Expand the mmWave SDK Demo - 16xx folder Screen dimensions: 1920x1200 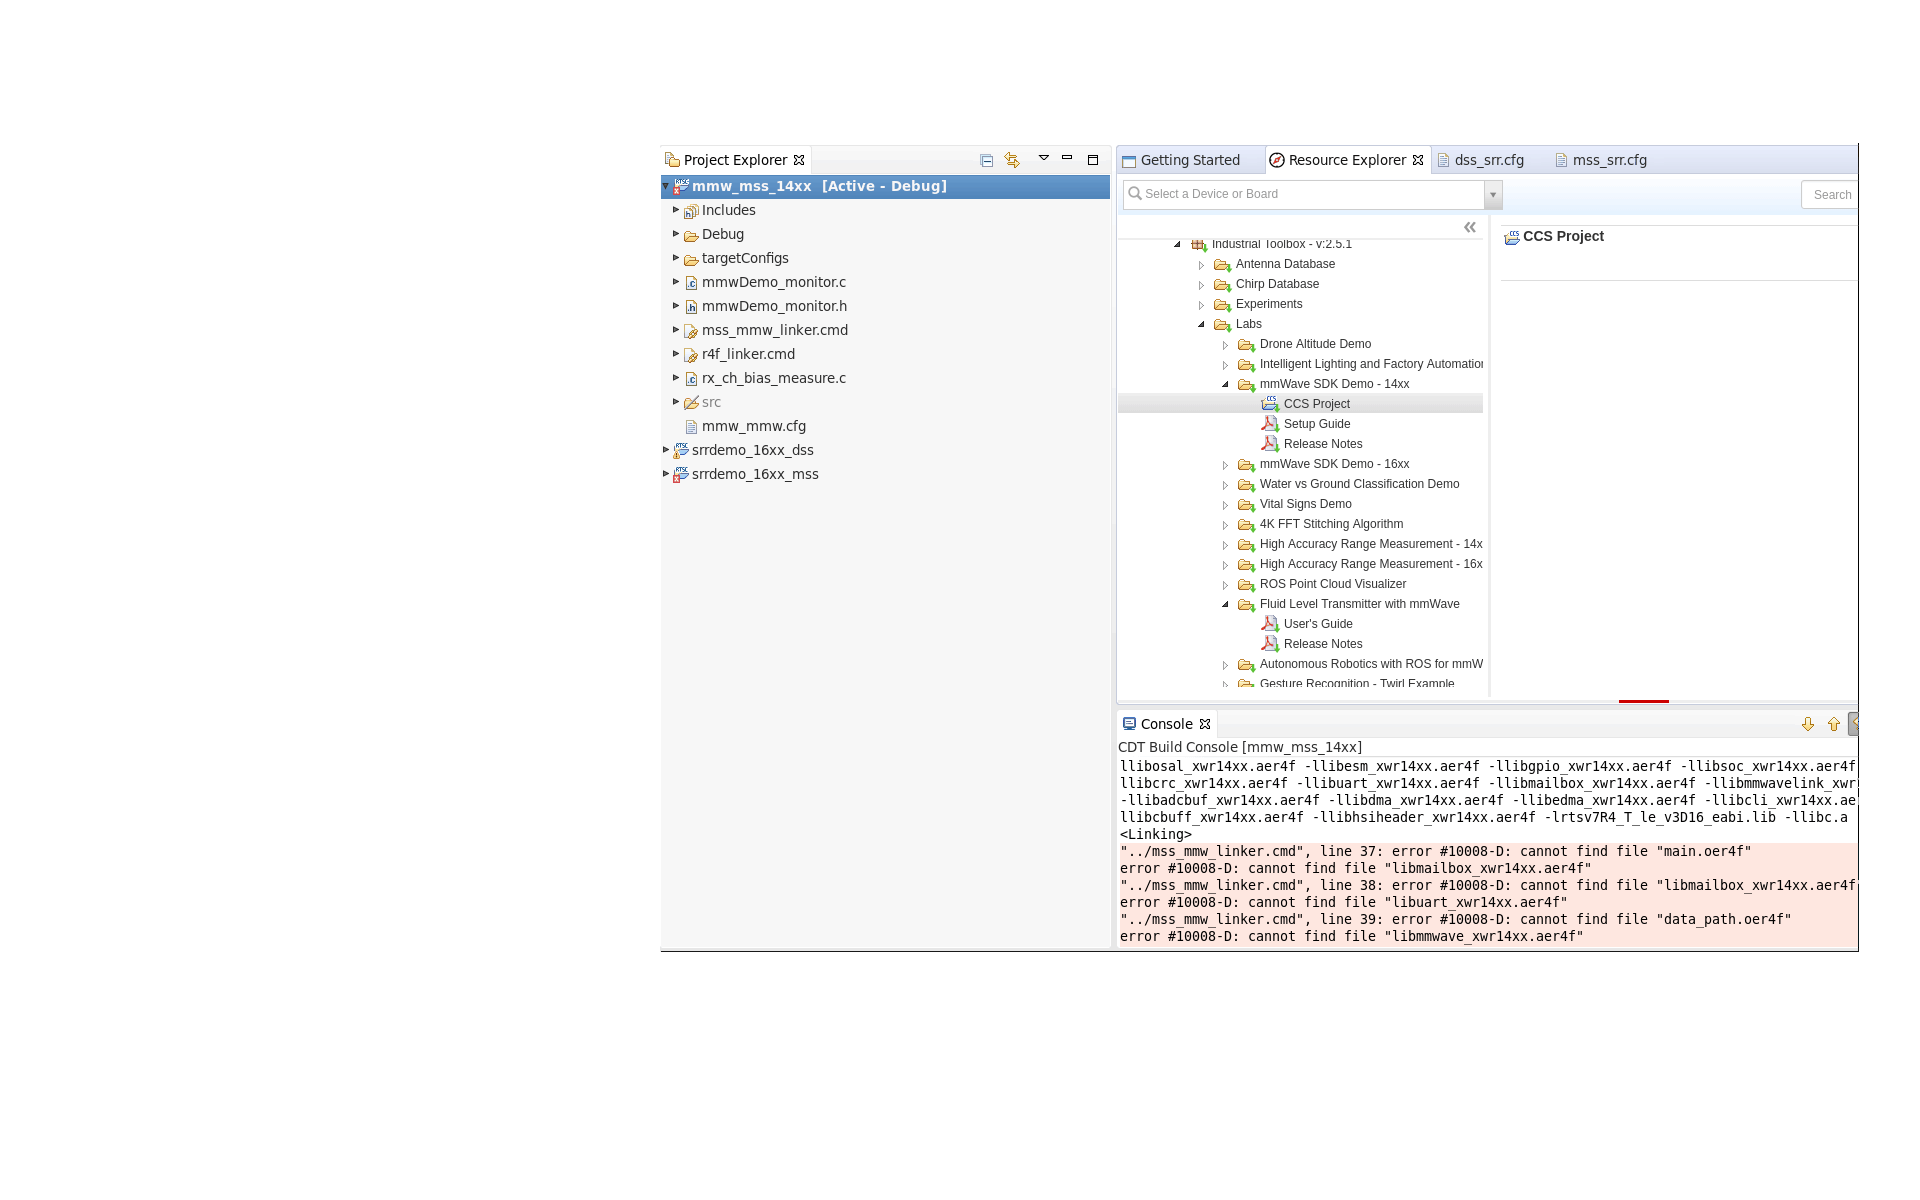coord(1225,465)
